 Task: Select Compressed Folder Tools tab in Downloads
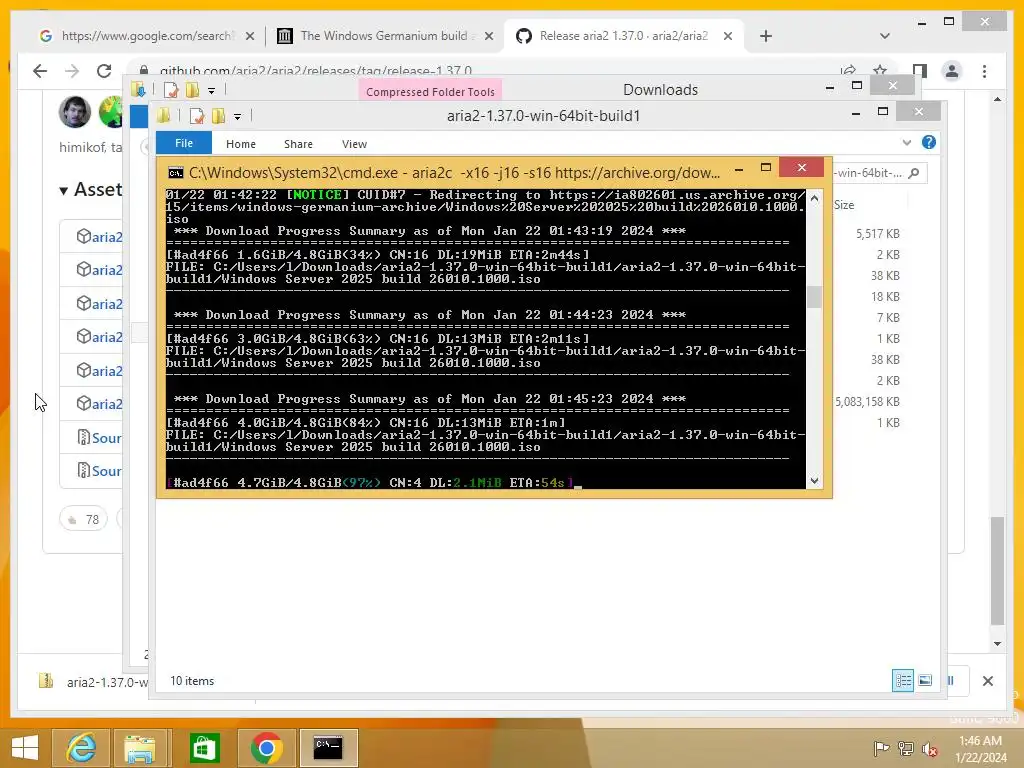[x=430, y=91]
